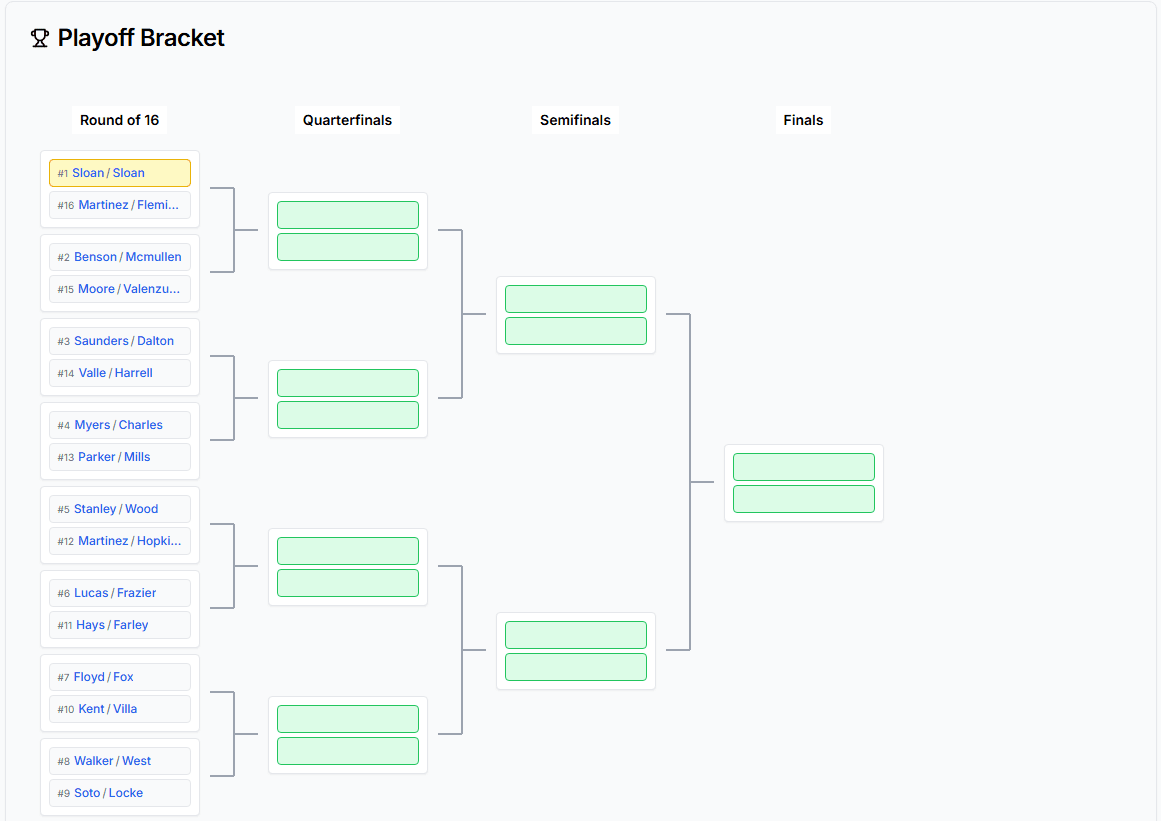Select the #1 seed Sloan / Sloan team
Screen dimensions: 1161x821
[120, 172]
